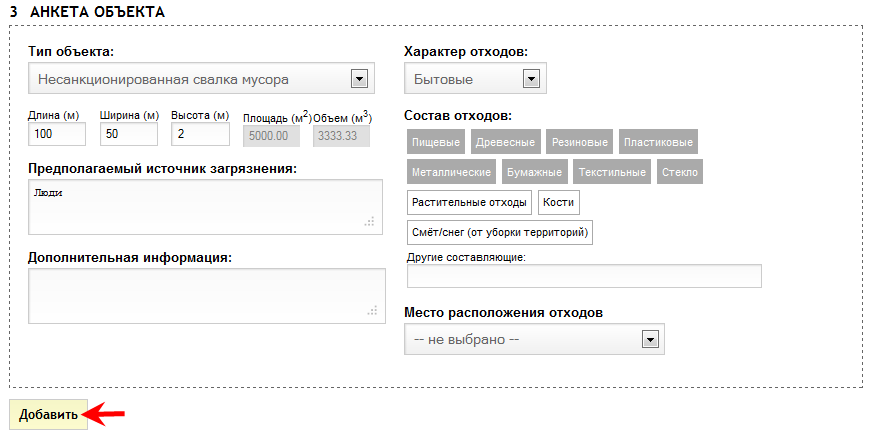This screenshot has height=441, width=873.
Task: Toggle the Стекло waste tag
Action: [x=680, y=172]
